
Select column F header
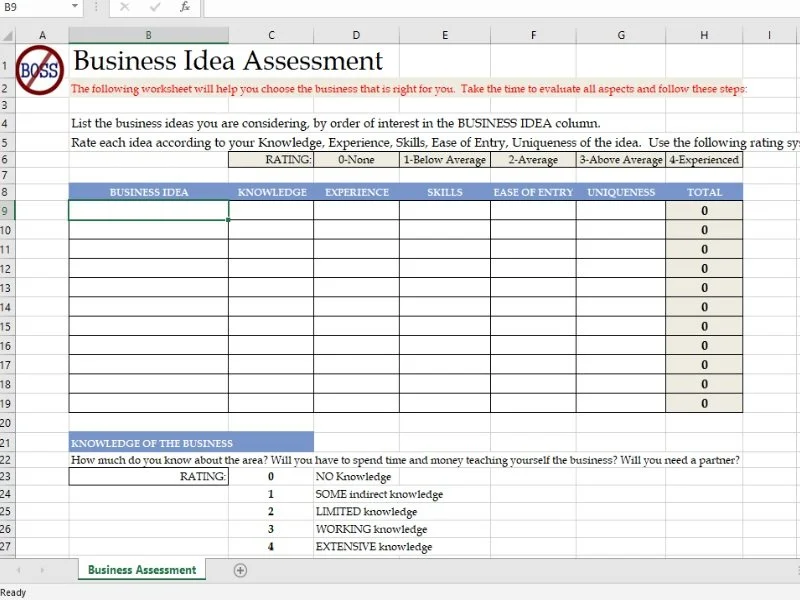pos(533,35)
